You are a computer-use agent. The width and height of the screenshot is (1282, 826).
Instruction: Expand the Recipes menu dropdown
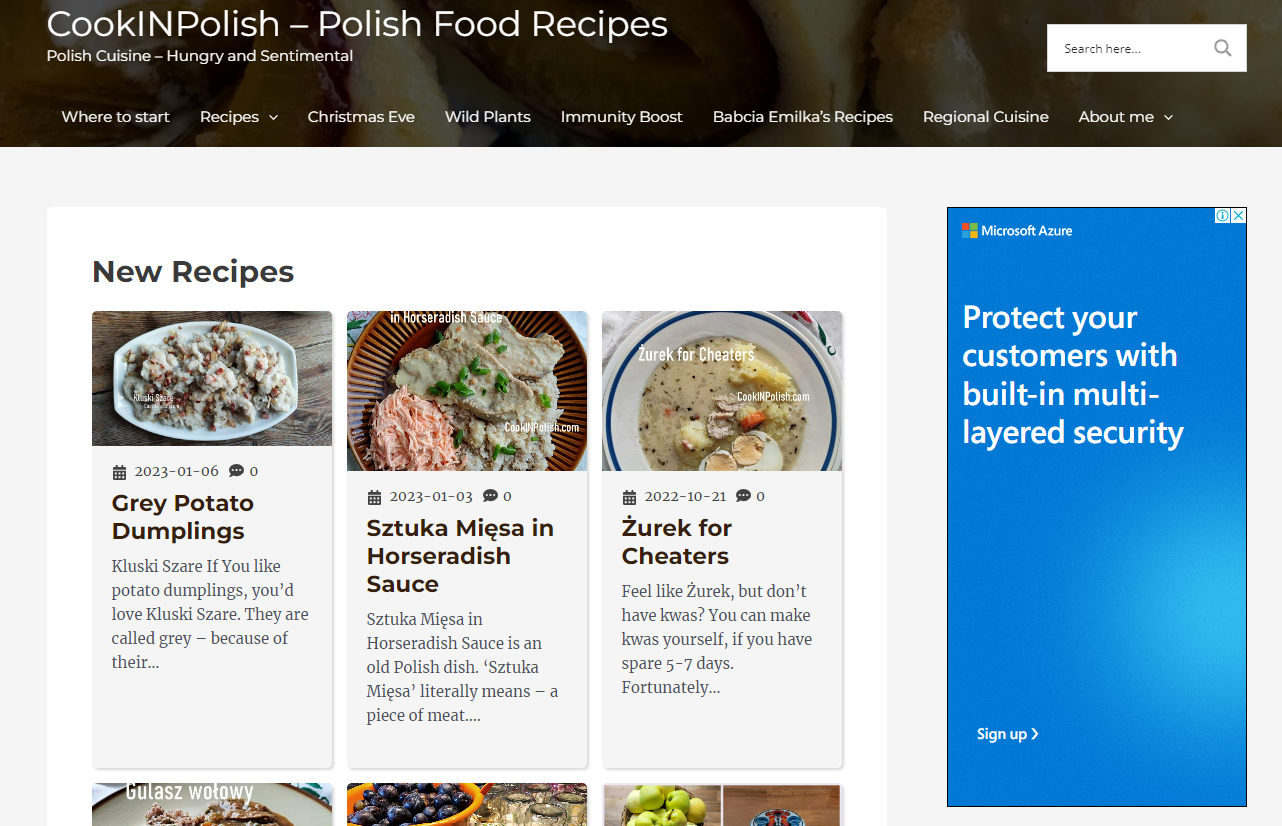coord(273,118)
